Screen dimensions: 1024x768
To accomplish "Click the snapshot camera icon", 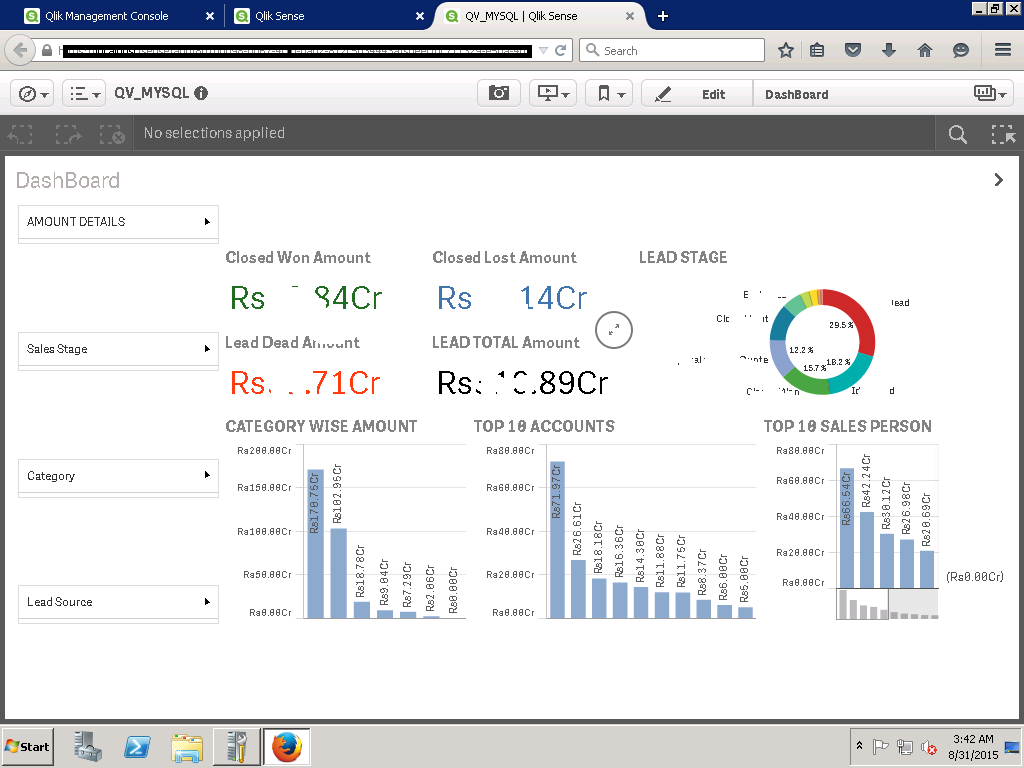I will tap(499, 94).
